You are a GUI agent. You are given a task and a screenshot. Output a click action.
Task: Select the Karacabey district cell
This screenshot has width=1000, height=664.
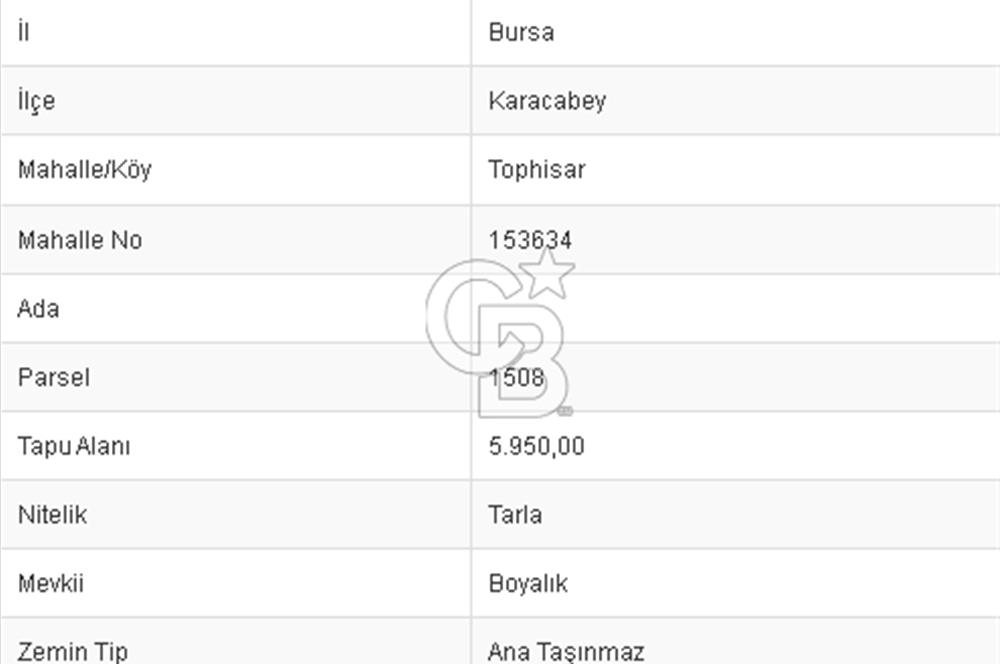[x=547, y=101]
